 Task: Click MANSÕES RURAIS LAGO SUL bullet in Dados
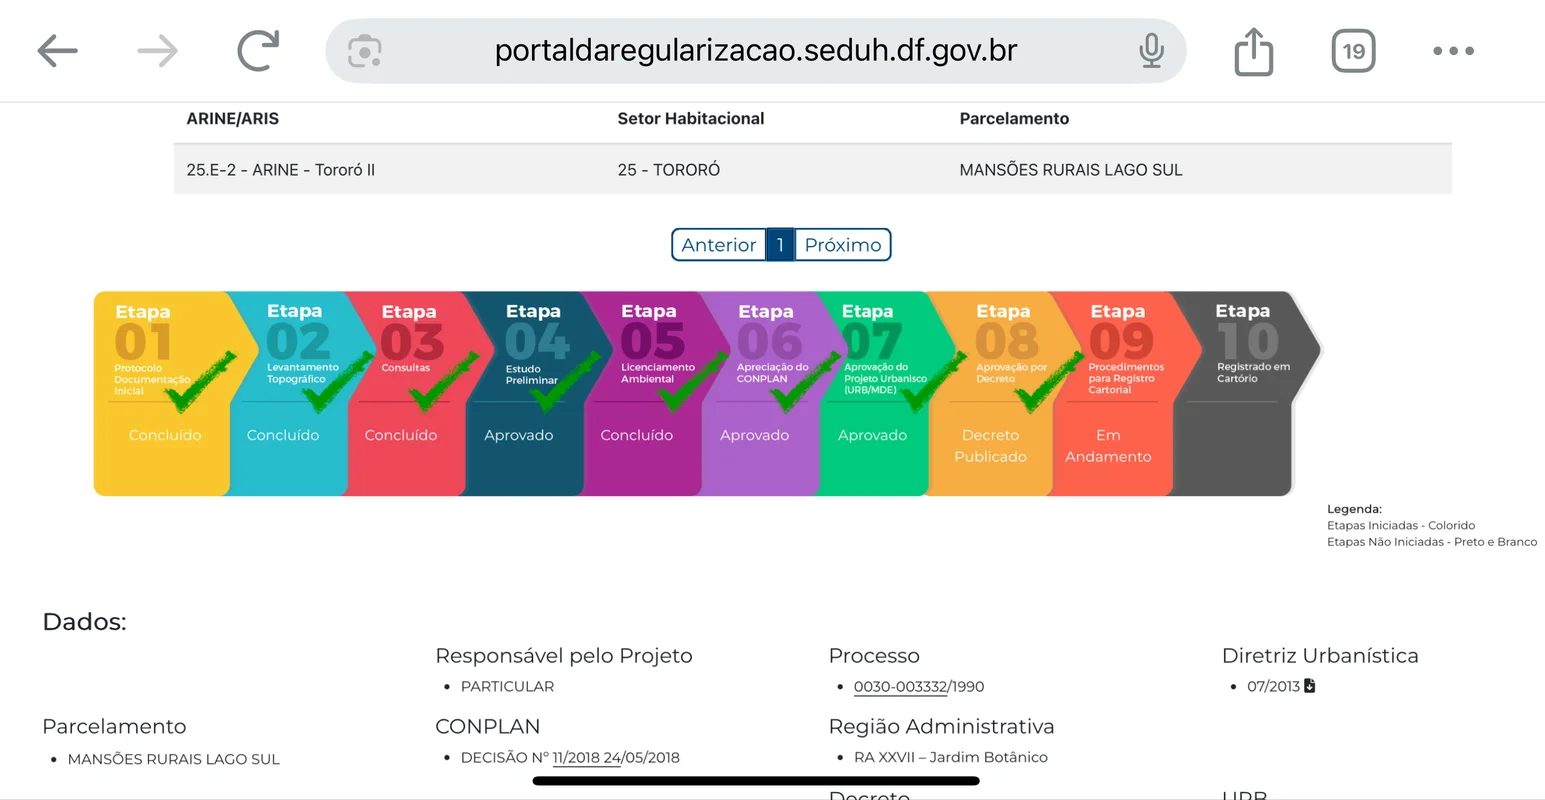coord(174,760)
